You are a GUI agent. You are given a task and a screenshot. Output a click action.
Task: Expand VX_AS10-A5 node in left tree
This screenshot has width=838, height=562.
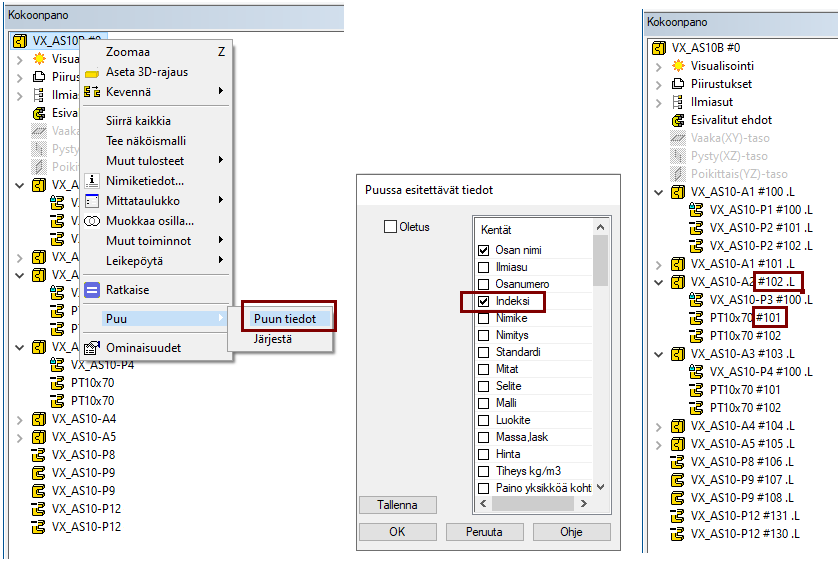[x=19, y=438]
